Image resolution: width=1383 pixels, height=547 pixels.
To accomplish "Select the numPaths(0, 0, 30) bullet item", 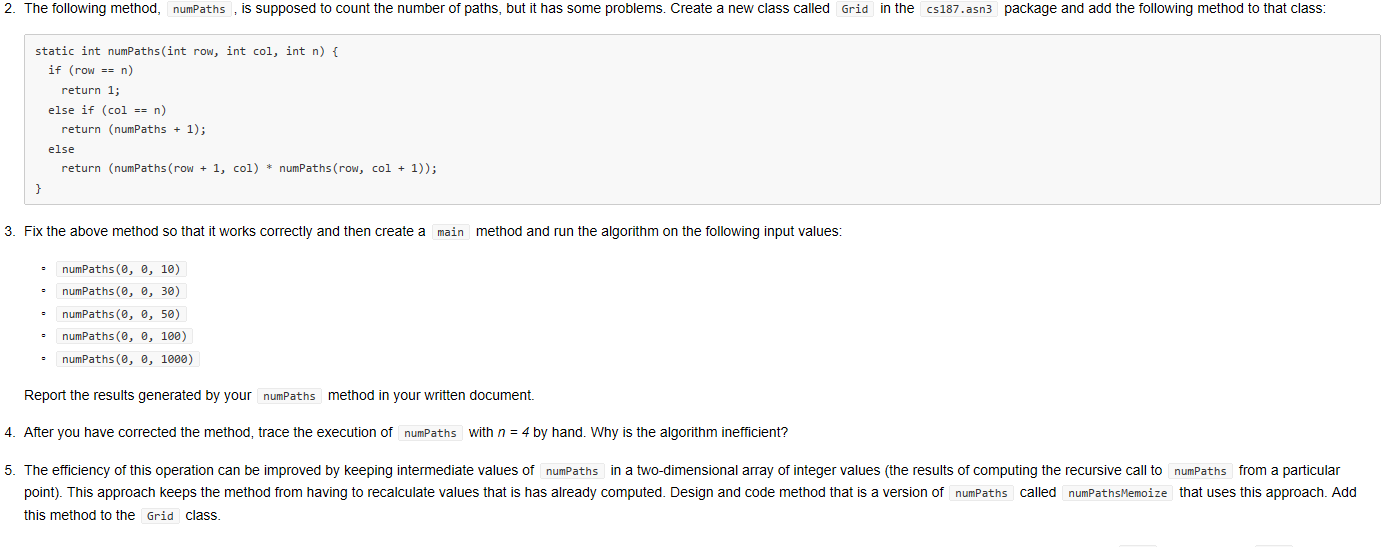I will click(x=122, y=291).
